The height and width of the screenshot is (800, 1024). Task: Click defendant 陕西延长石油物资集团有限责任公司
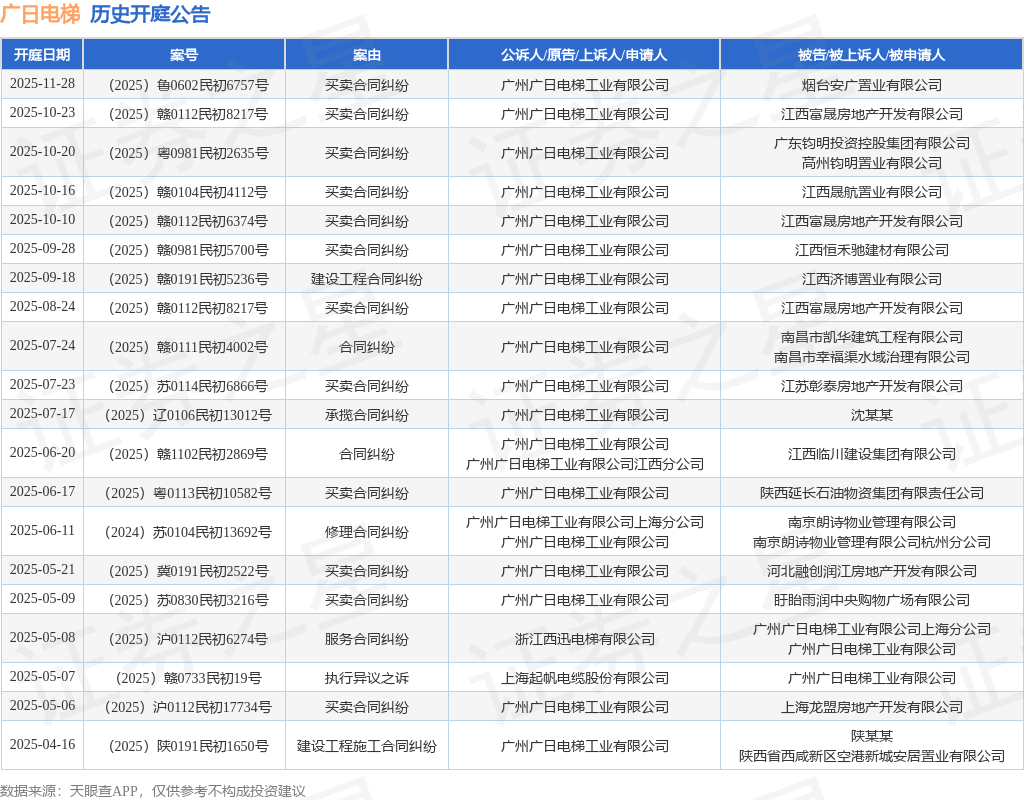coord(871,493)
